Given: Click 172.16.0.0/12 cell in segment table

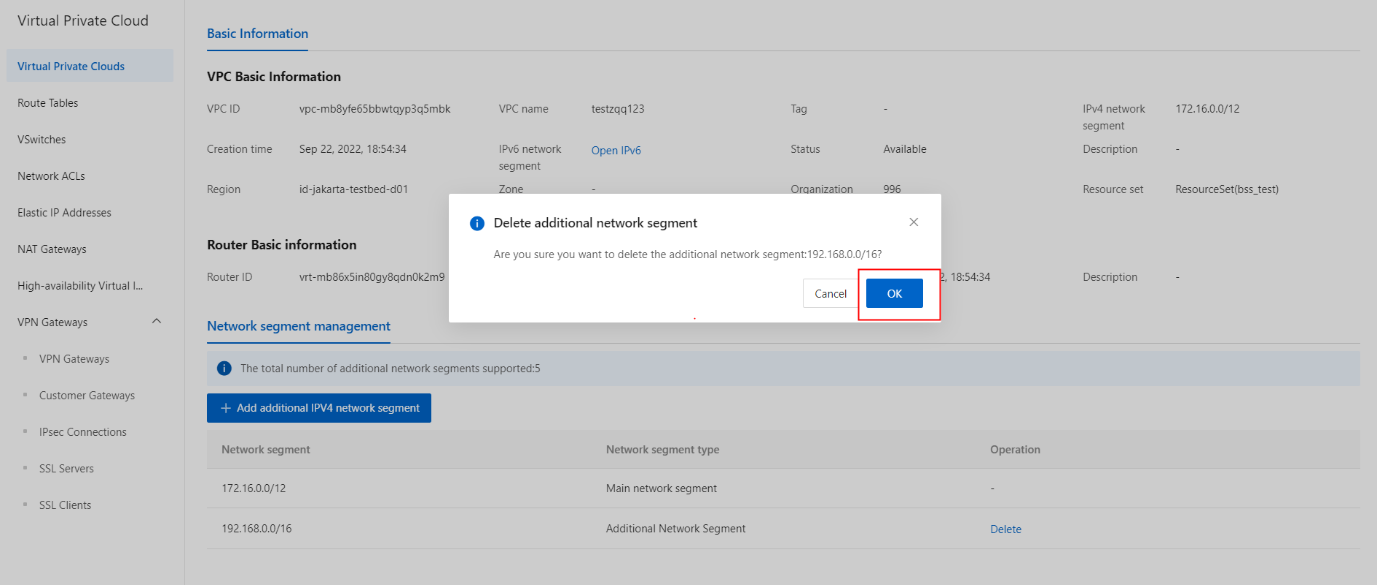Looking at the screenshot, I should click(x=254, y=488).
